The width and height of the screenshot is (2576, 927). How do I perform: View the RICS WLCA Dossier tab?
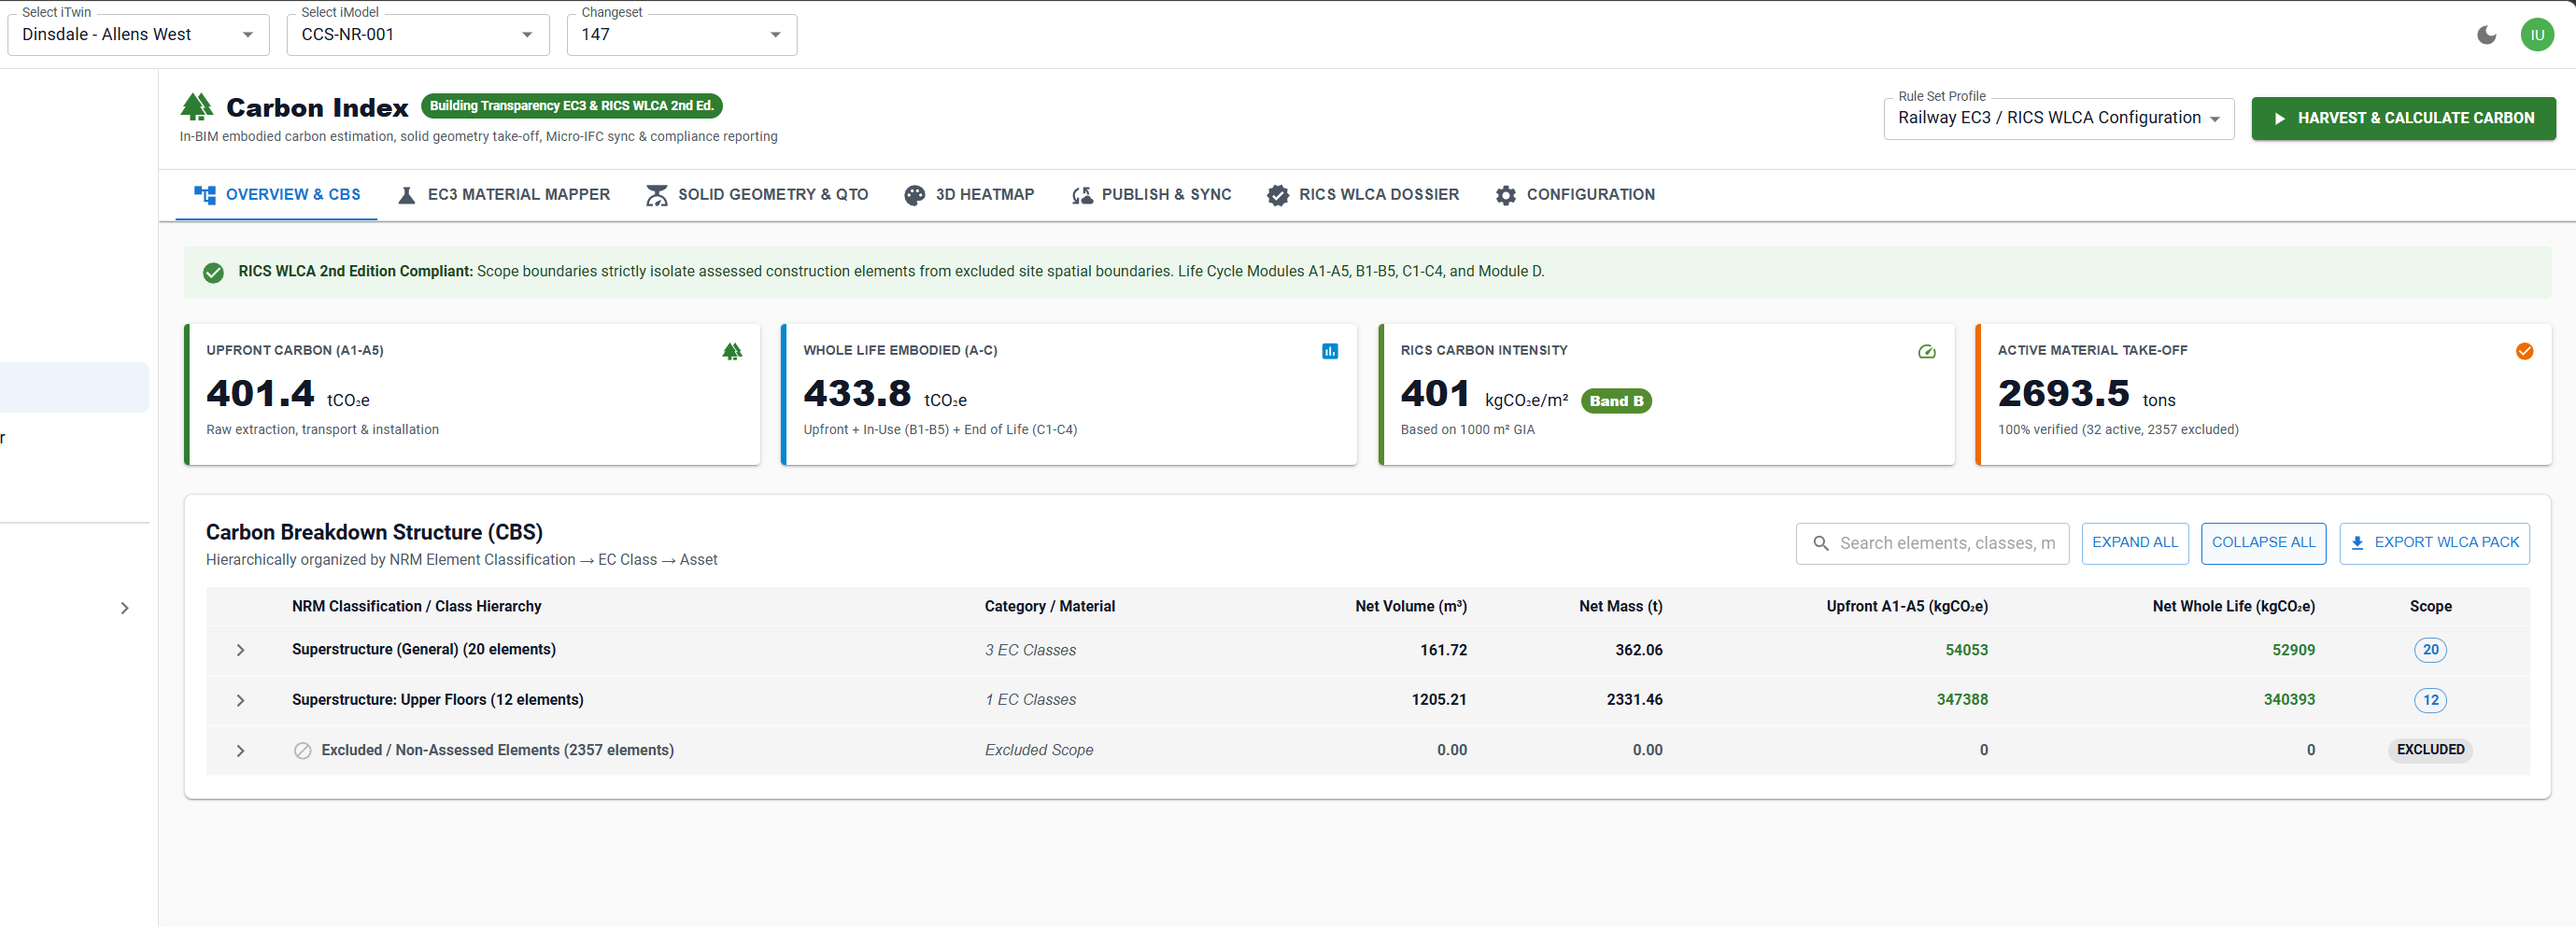[x=1362, y=195]
